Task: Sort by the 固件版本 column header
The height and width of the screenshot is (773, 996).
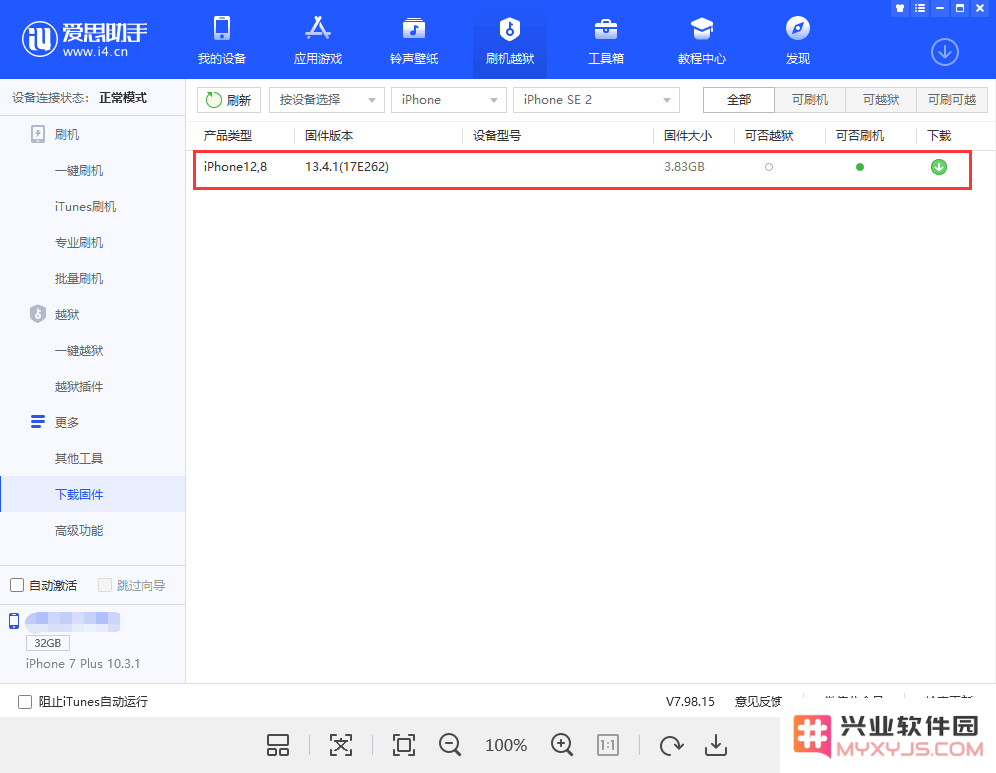Action: 328,135
